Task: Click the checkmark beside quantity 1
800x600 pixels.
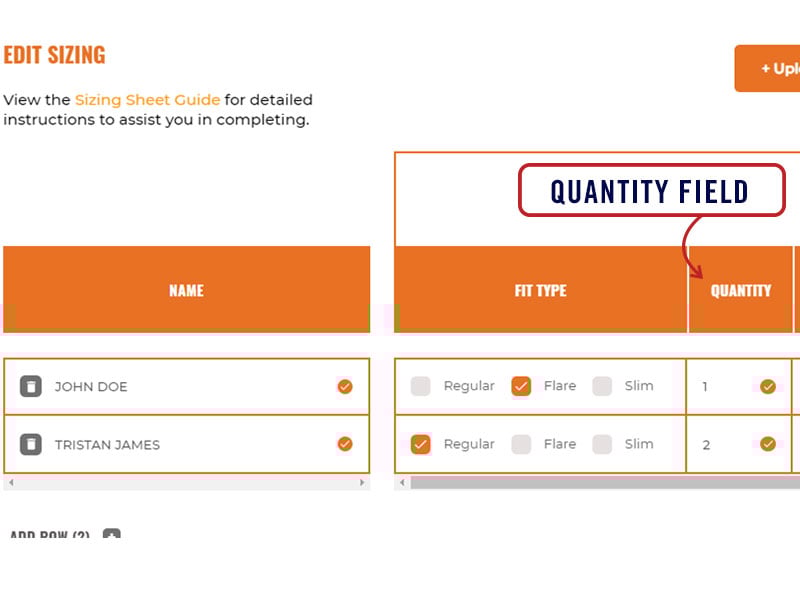Action: tap(767, 386)
